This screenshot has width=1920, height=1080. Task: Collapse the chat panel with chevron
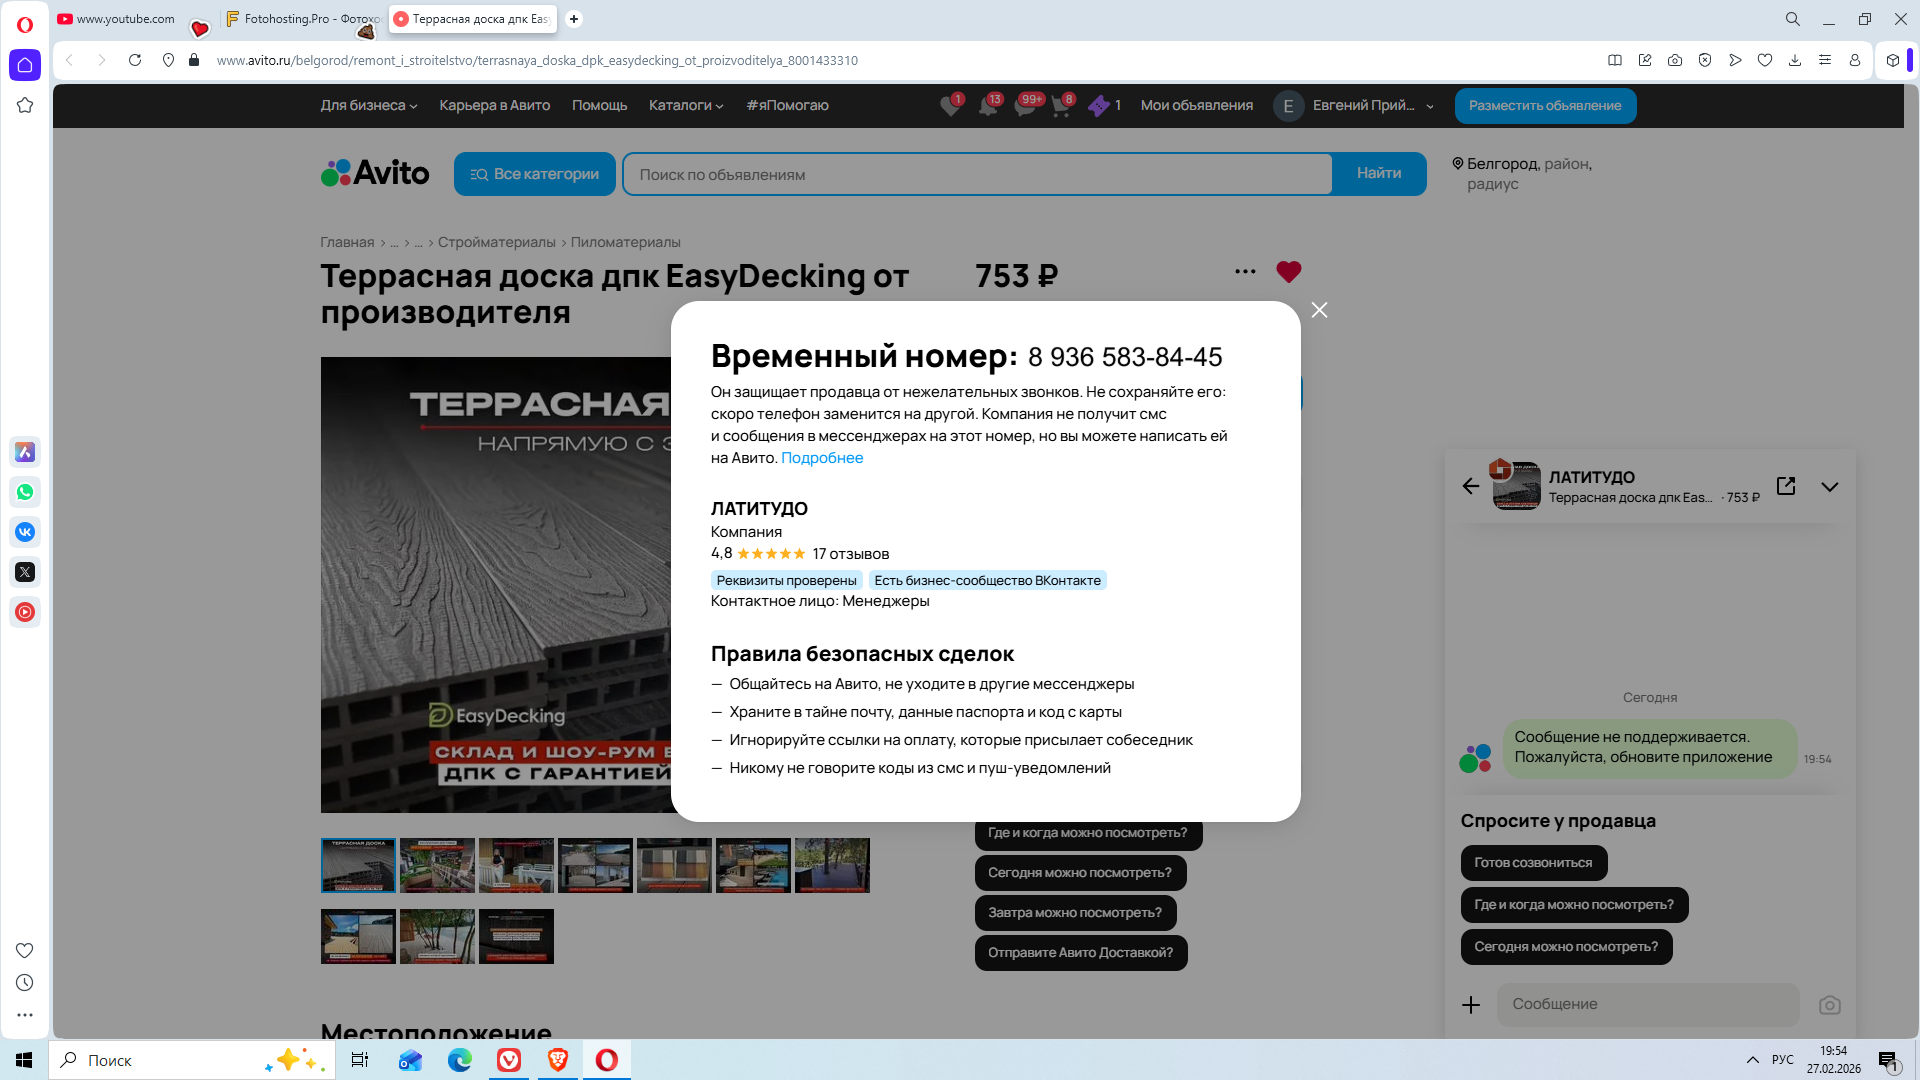tap(1829, 487)
